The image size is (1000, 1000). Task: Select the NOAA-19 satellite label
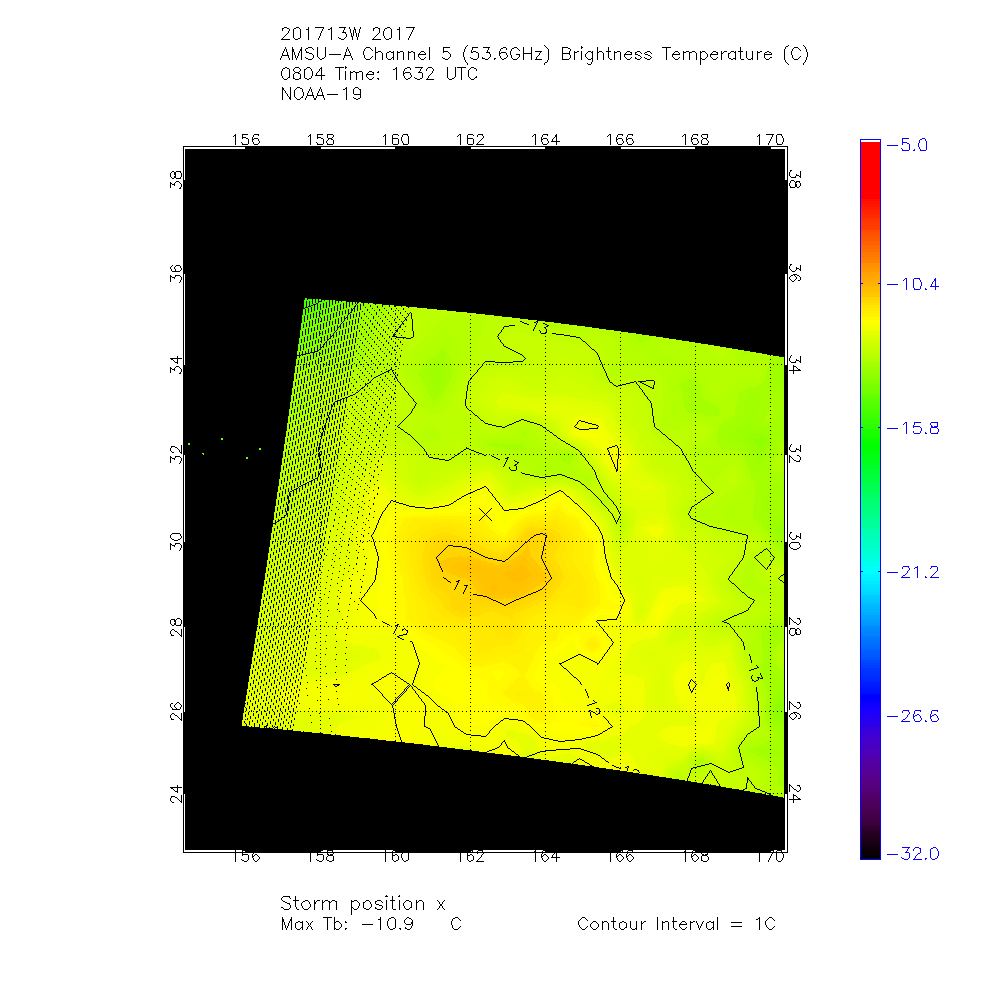321,94
